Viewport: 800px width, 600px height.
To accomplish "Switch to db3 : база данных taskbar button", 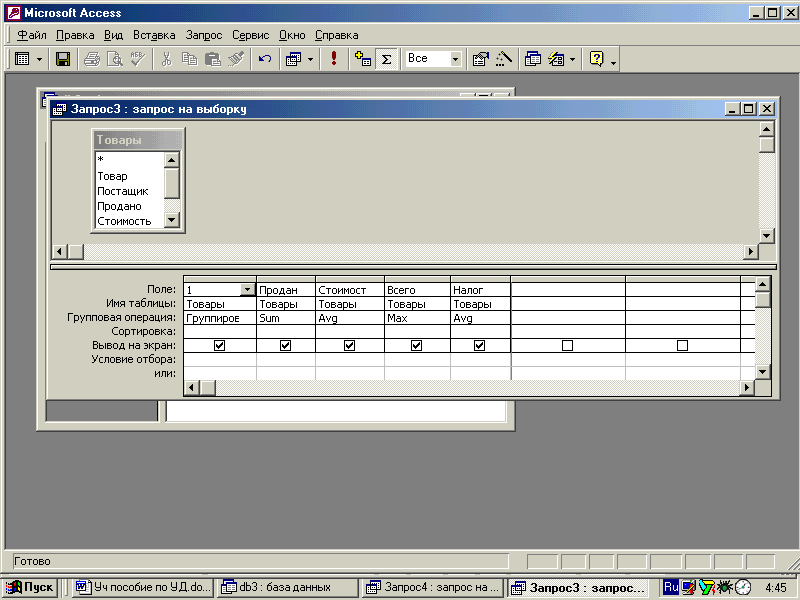I will (x=286, y=587).
